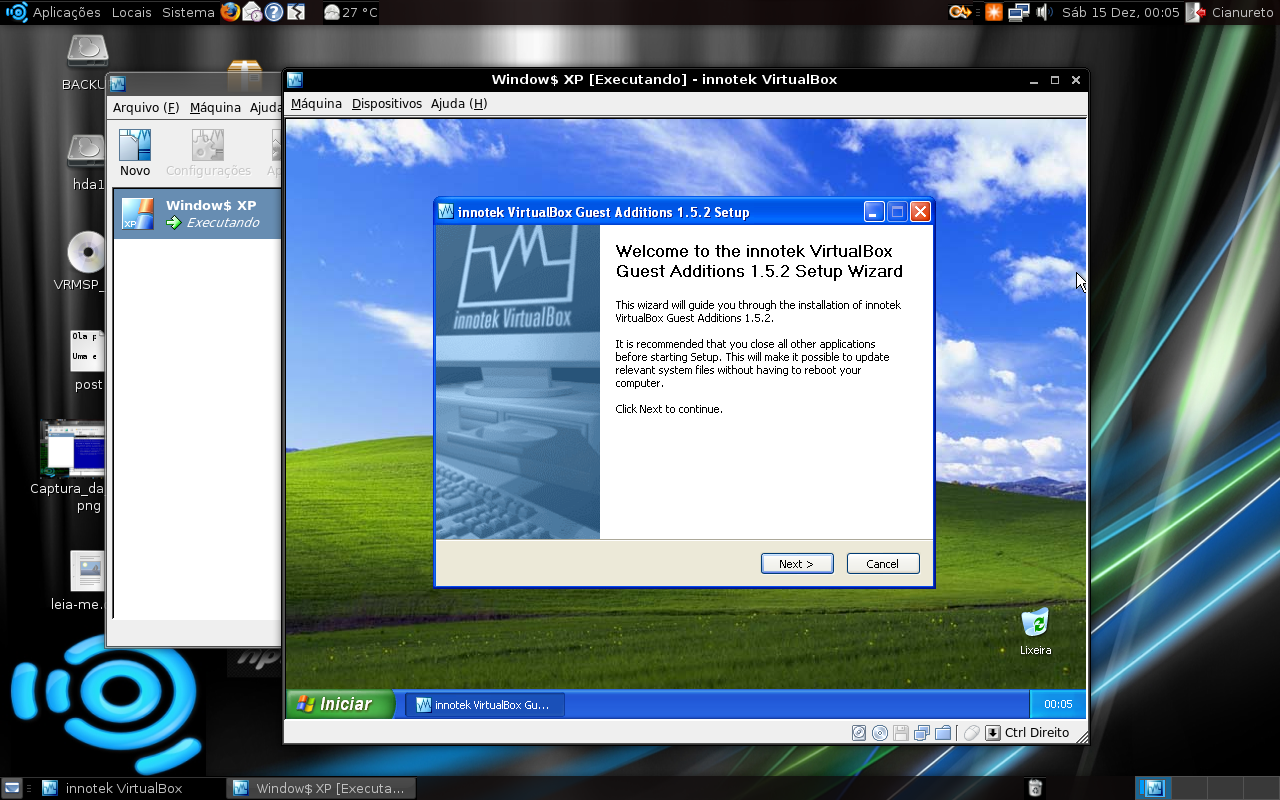Click the VM window menu icon in its title bar

click(295, 80)
